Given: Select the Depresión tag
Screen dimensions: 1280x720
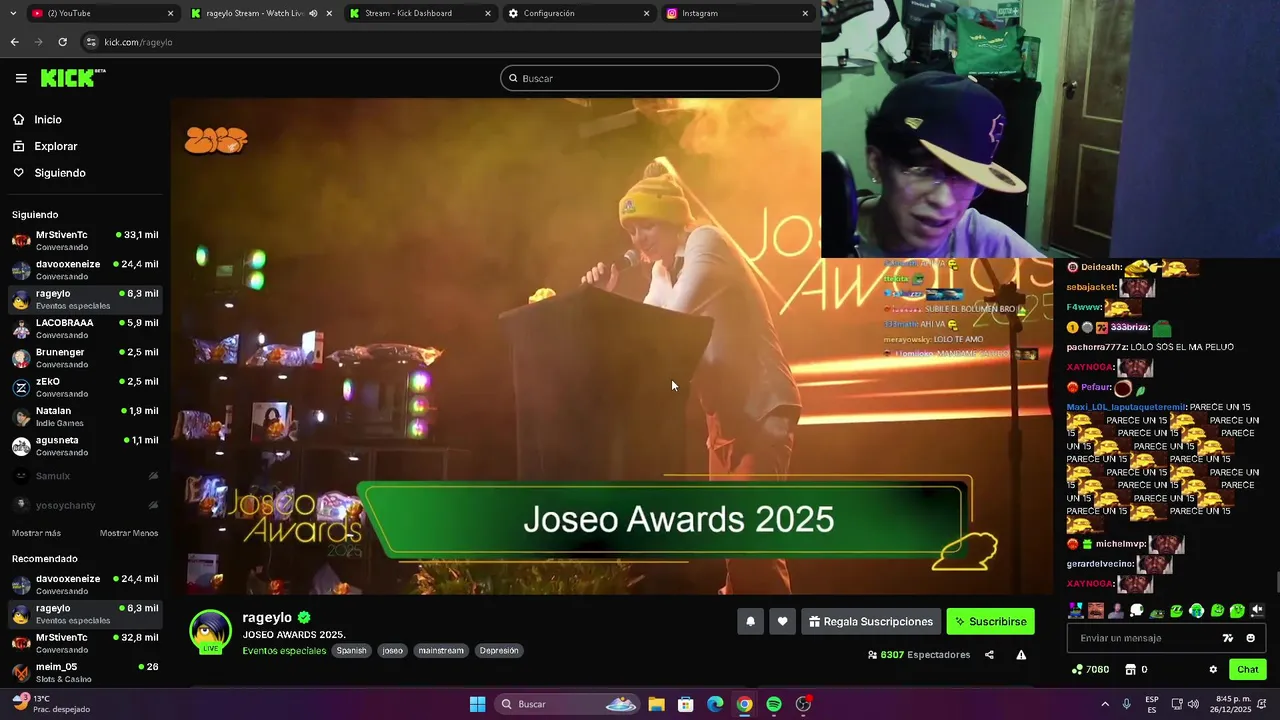Looking at the screenshot, I should [x=499, y=650].
